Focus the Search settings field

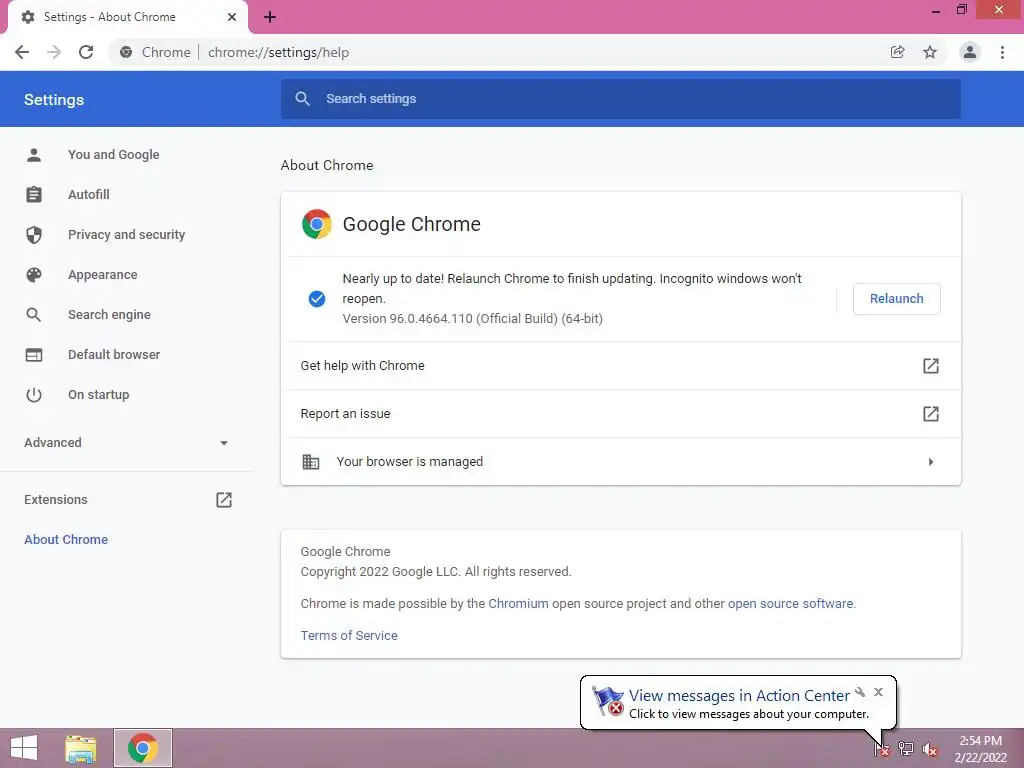pyautogui.click(x=620, y=99)
